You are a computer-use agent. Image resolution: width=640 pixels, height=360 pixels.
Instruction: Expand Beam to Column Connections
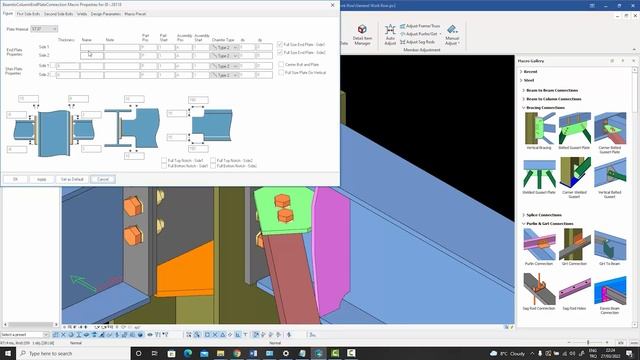tap(523, 99)
